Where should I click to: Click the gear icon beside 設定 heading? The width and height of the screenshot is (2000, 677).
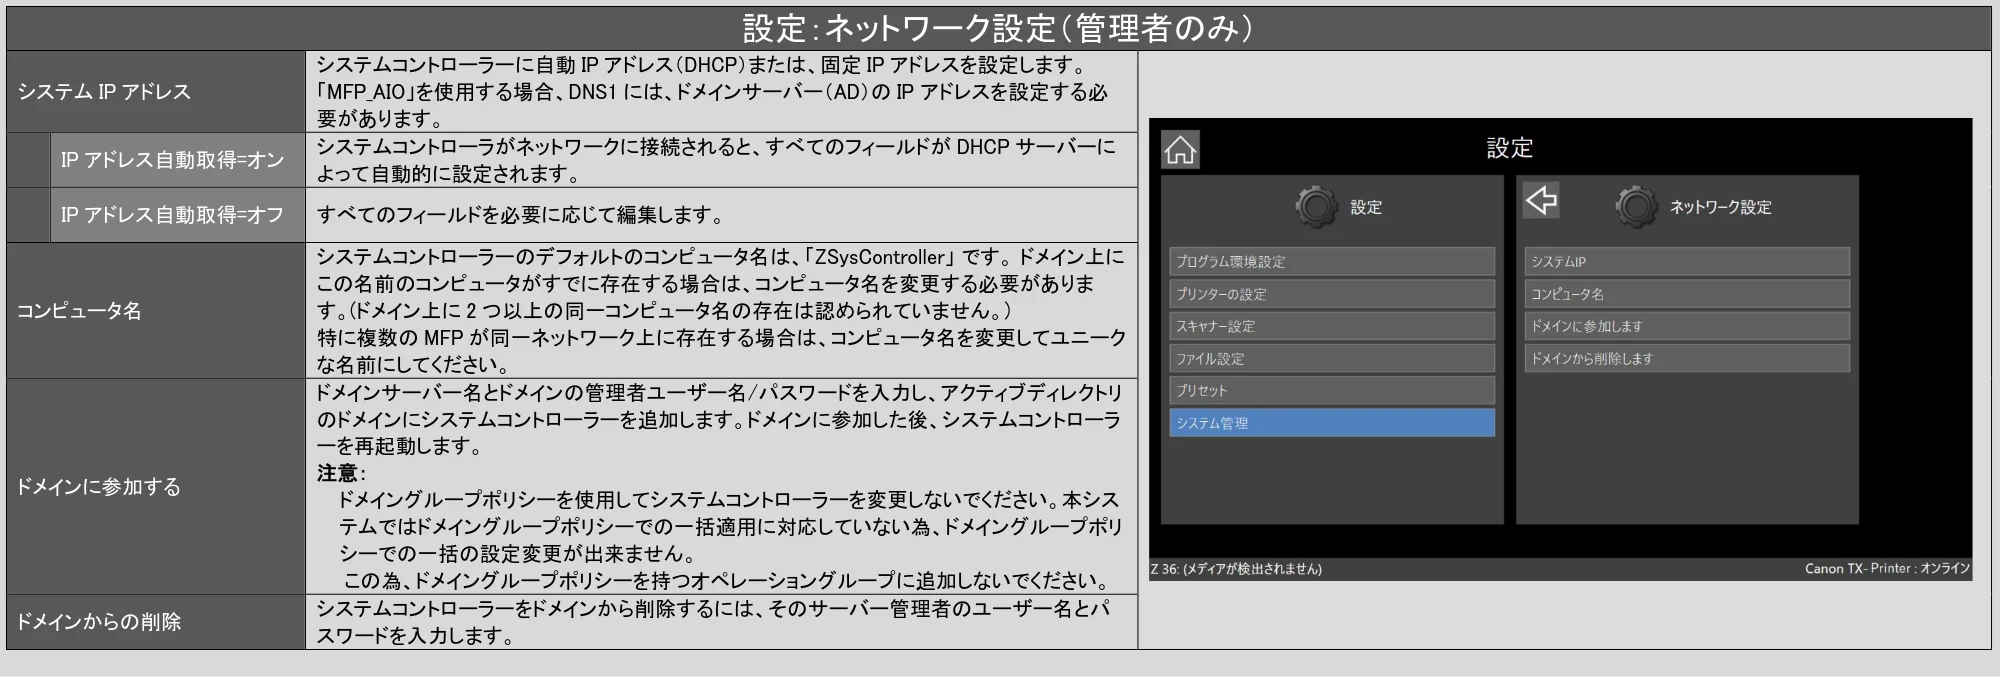pyautogui.click(x=1316, y=207)
